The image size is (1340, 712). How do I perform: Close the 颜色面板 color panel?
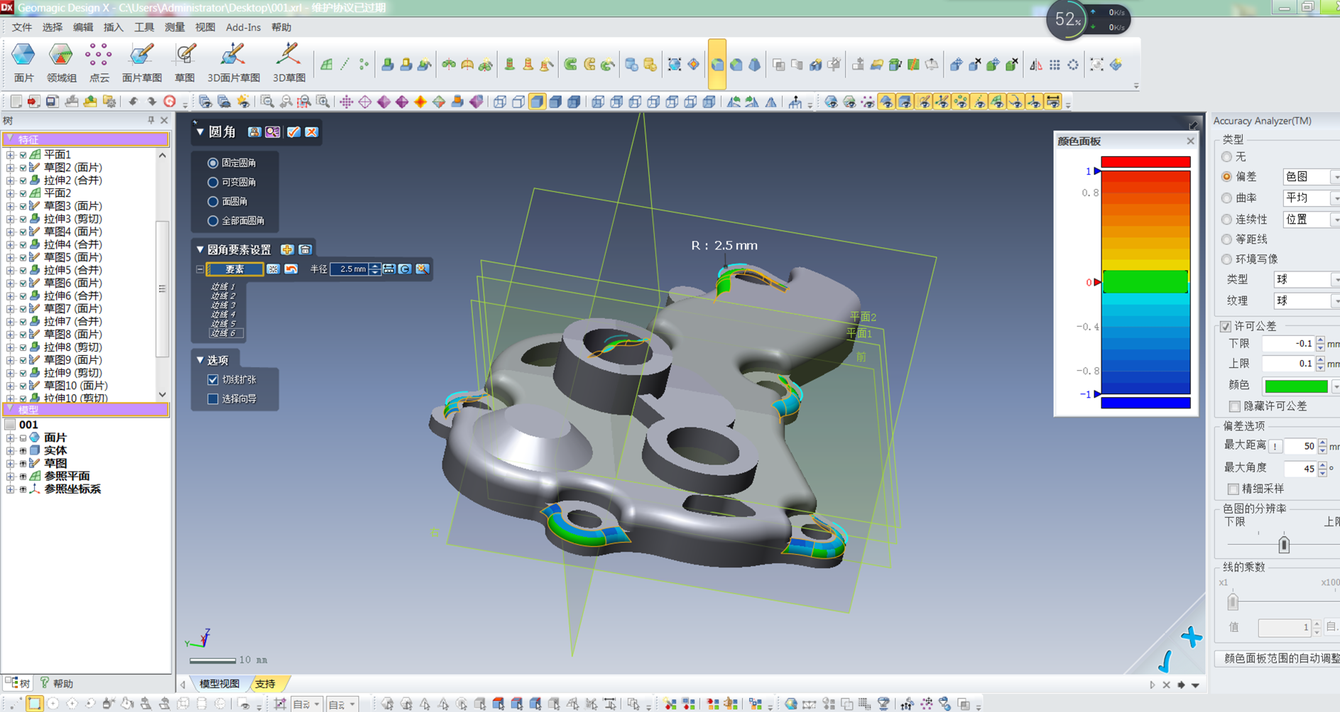click(1190, 141)
